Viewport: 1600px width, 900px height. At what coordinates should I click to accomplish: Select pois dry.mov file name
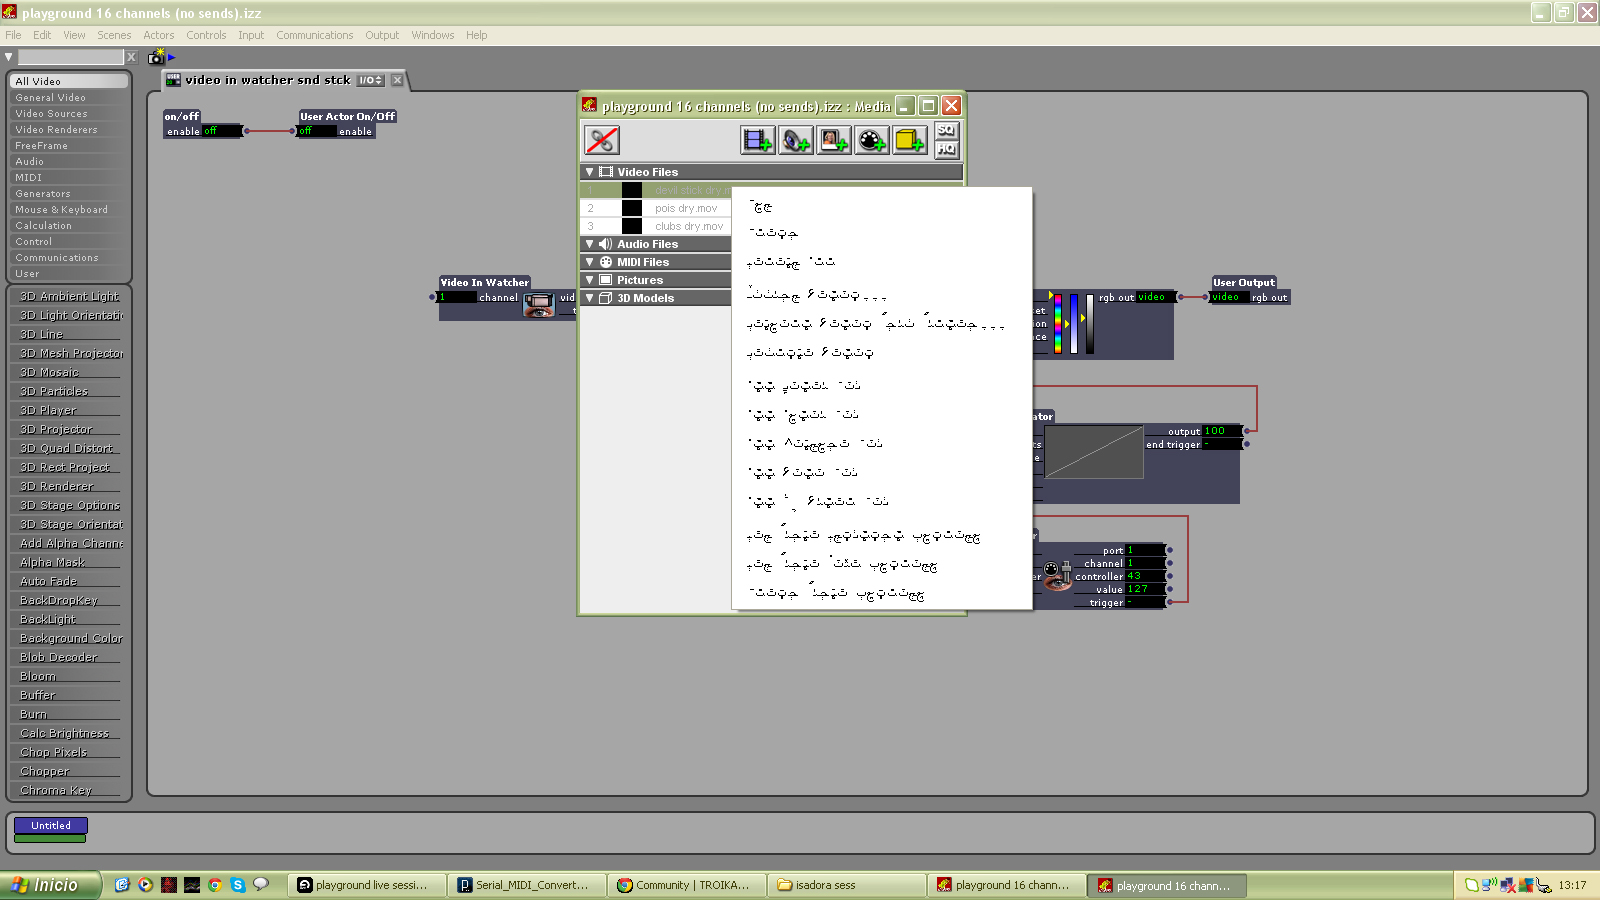686,208
